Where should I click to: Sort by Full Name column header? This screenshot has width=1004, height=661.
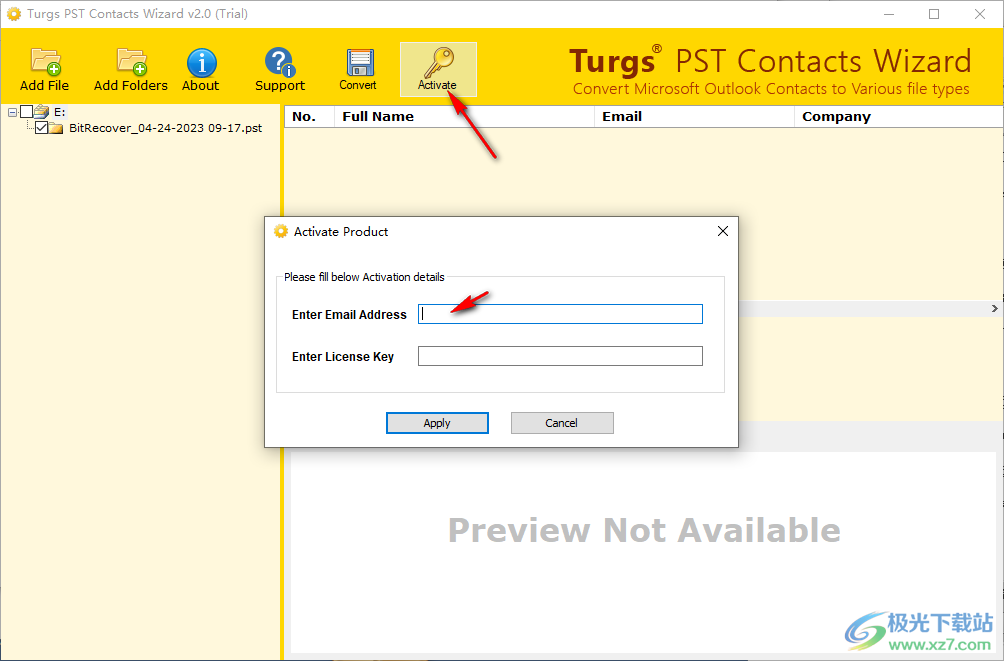(464, 117)
